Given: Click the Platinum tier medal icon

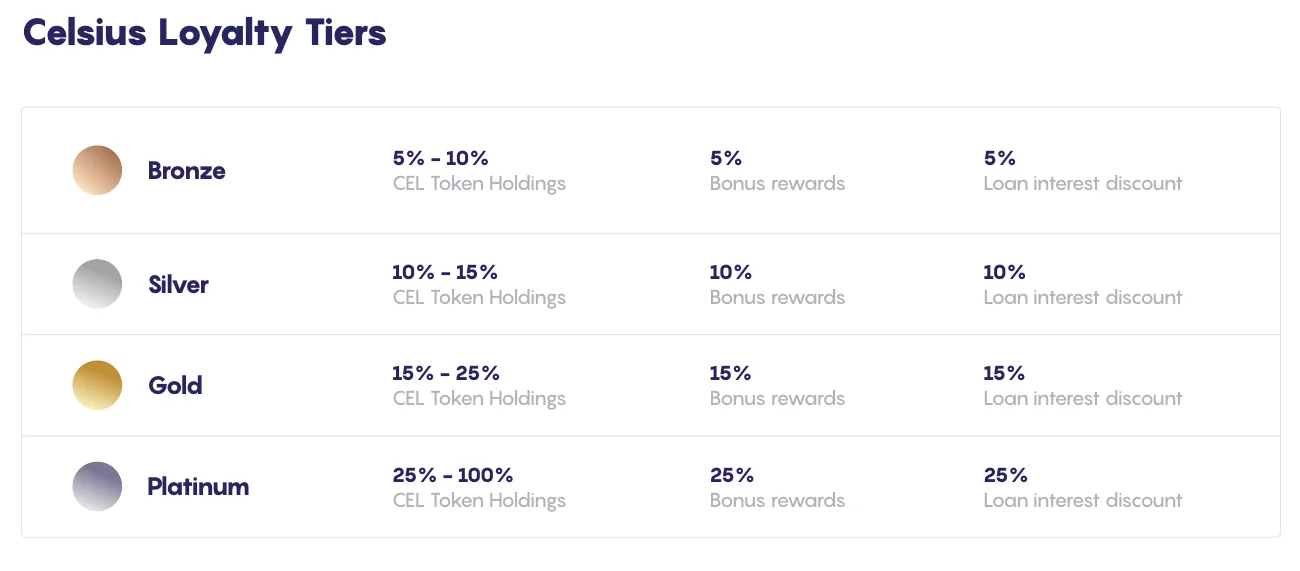Looking at the screenshot, I should point(97,487).
